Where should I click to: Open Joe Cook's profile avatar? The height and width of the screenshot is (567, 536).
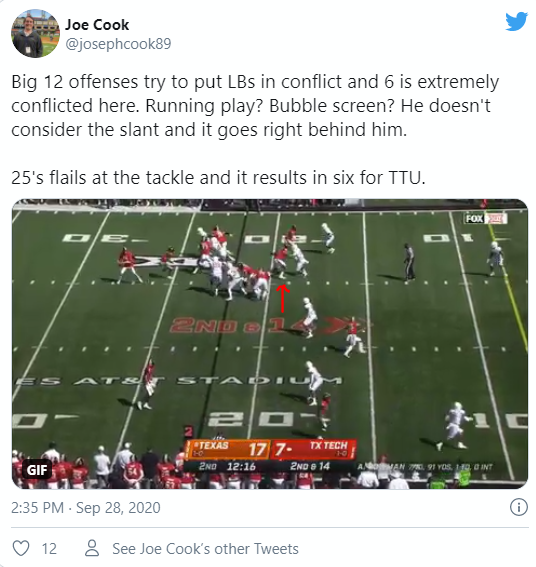(x=35, y=33)
